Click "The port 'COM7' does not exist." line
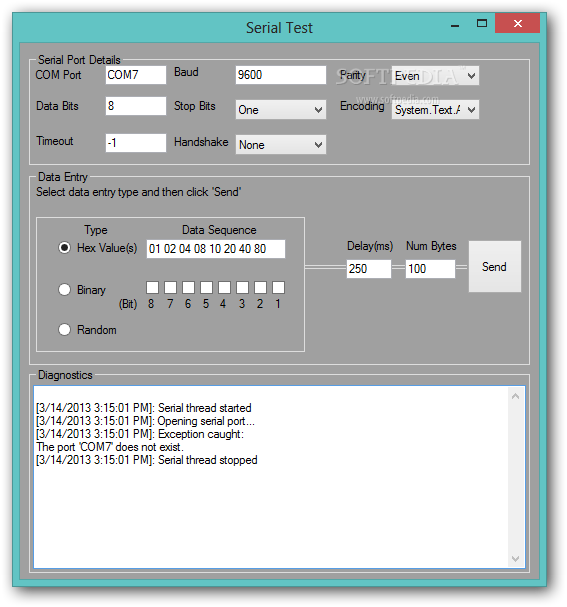The width and height of the screenshot is (567, 607). click(x=110, y=447)
